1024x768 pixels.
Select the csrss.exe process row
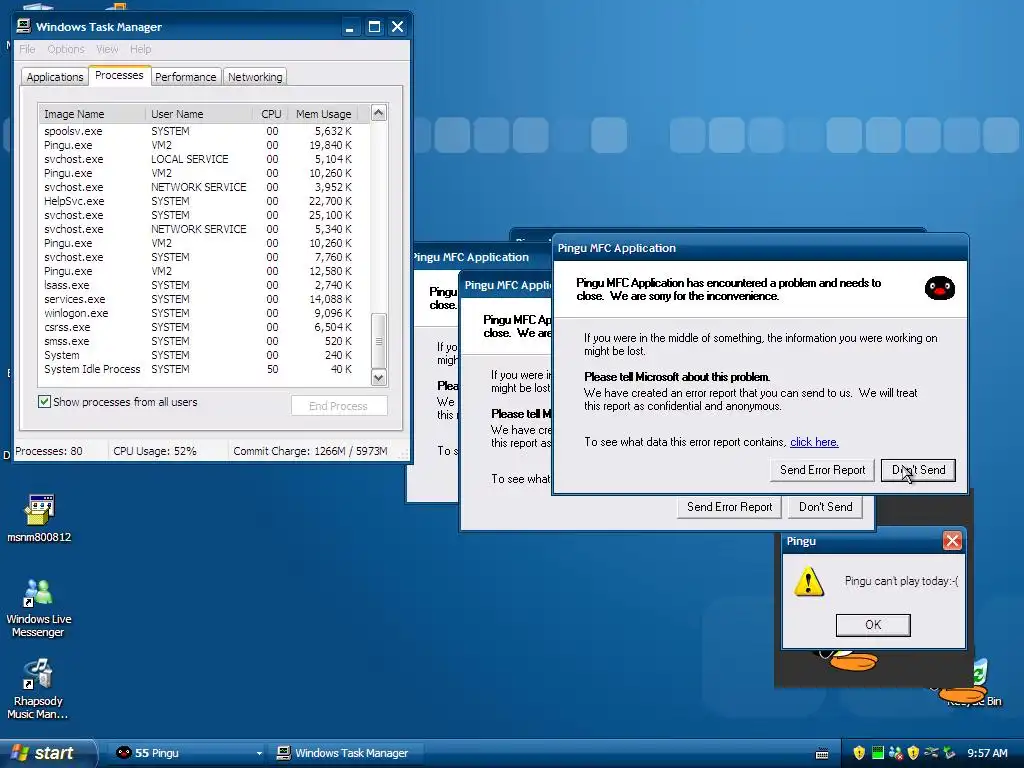pos(204,327)
